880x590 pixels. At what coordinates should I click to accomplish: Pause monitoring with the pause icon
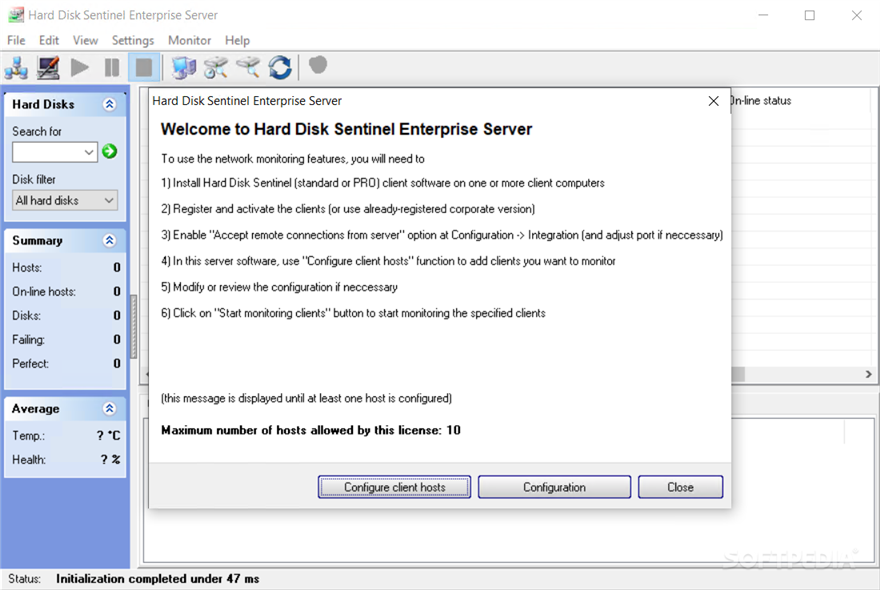[x=112, y=67]
